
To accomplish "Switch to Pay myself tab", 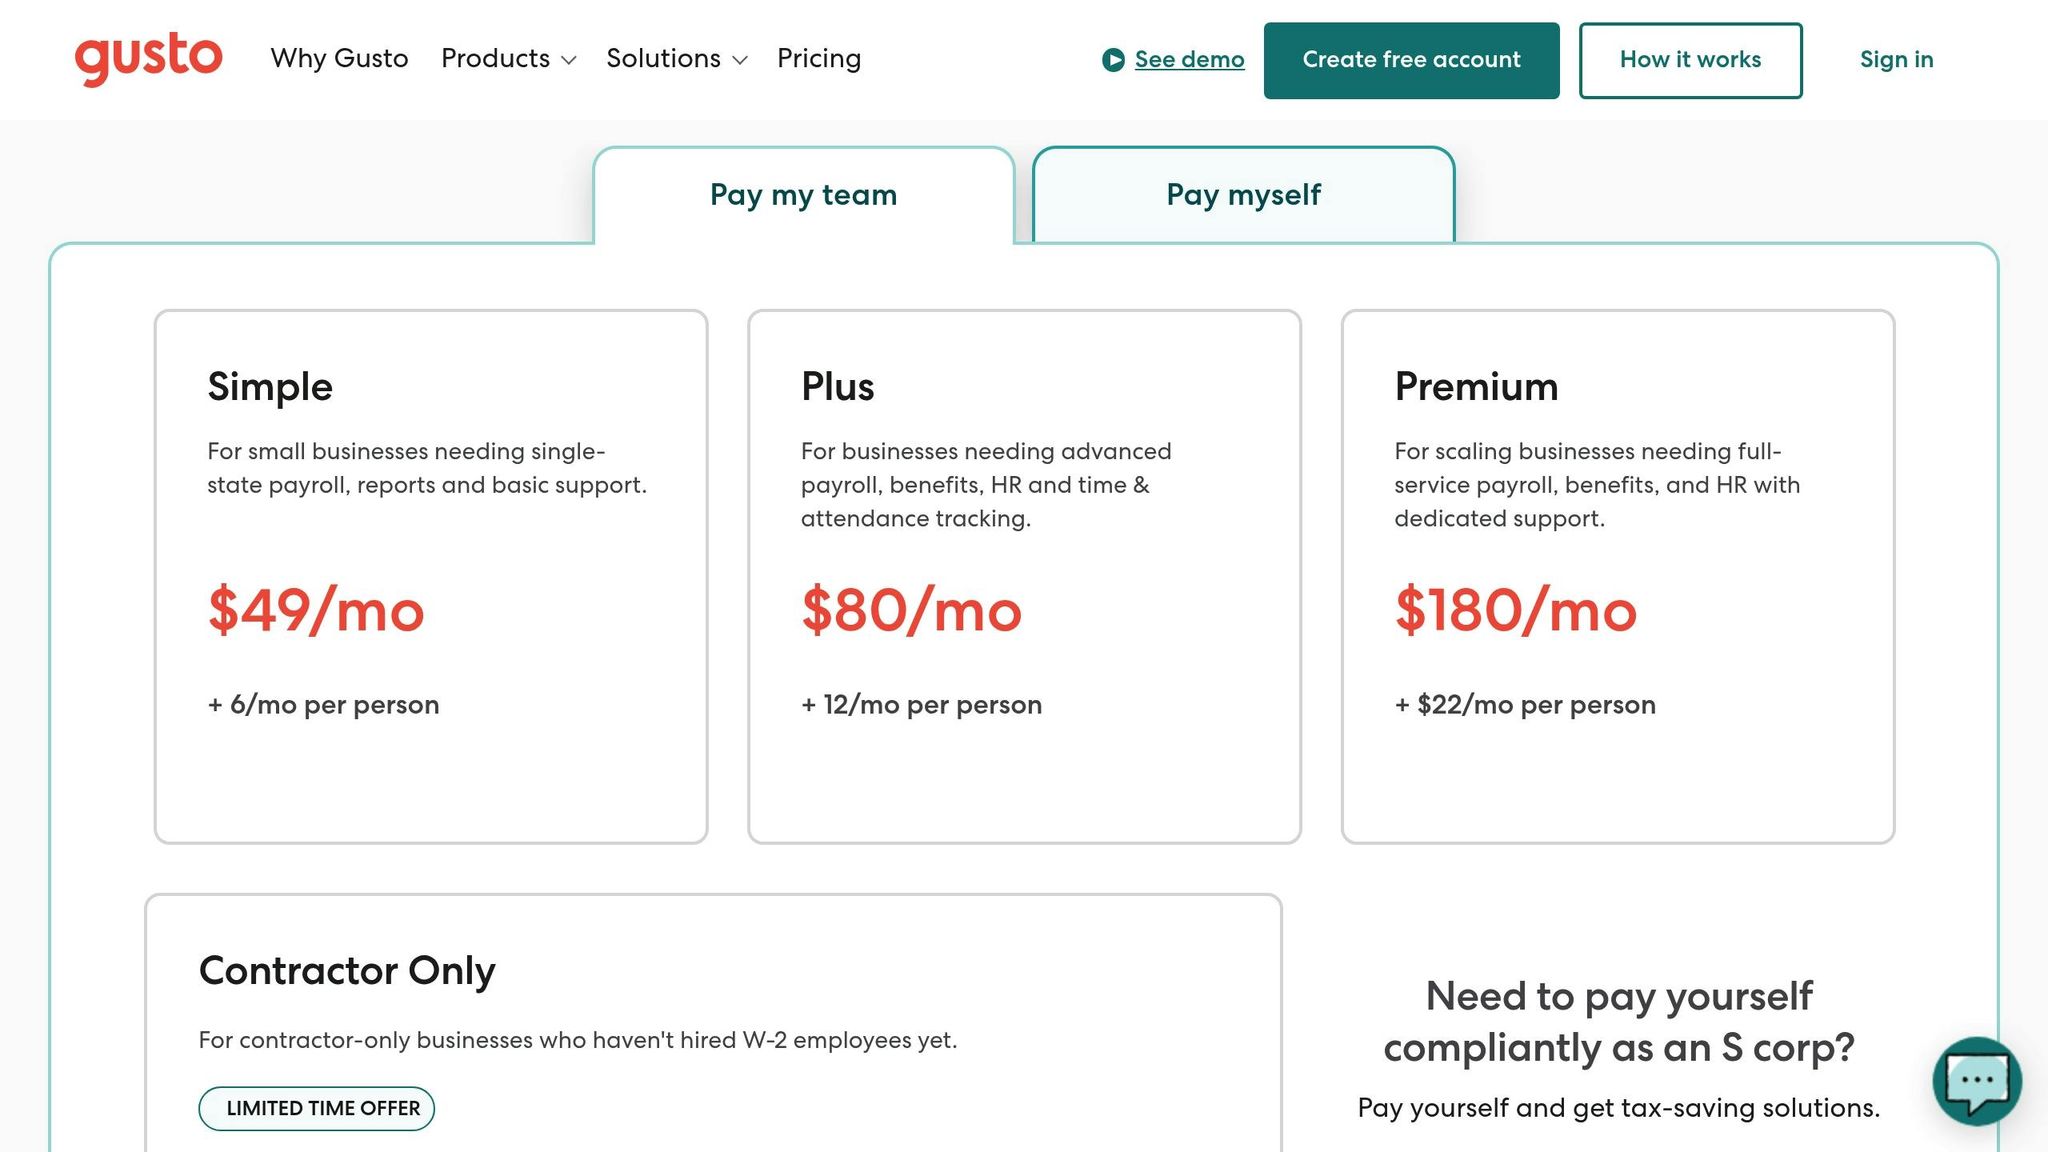I will (1243, 194).
